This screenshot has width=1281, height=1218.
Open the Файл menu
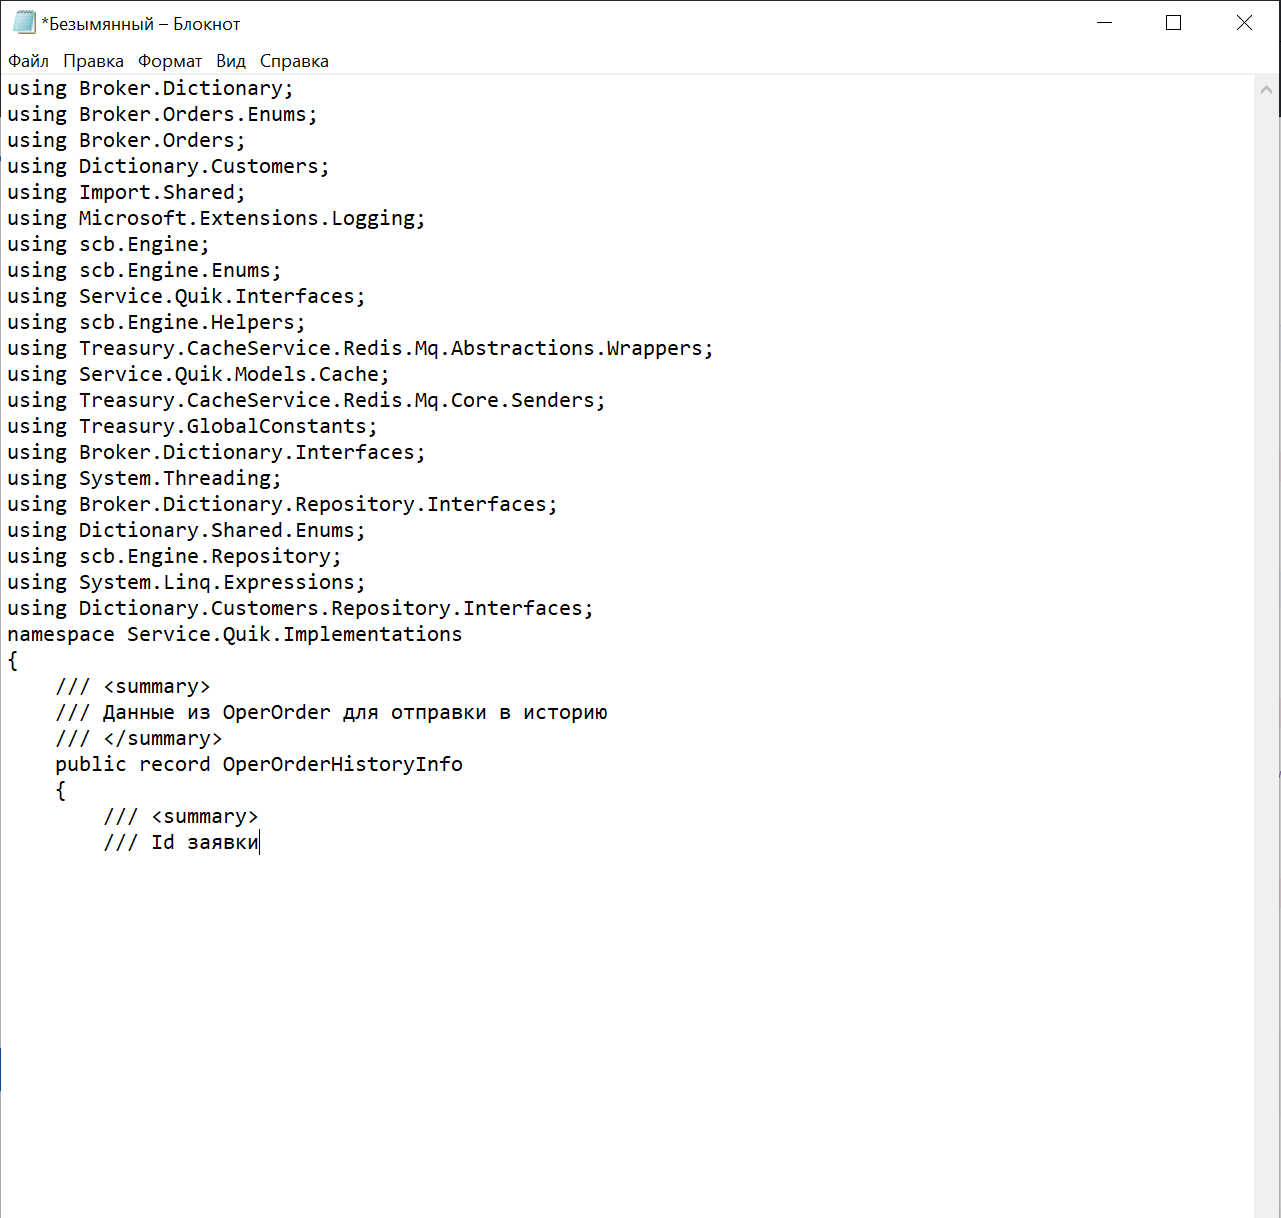[x=28, y=61]
